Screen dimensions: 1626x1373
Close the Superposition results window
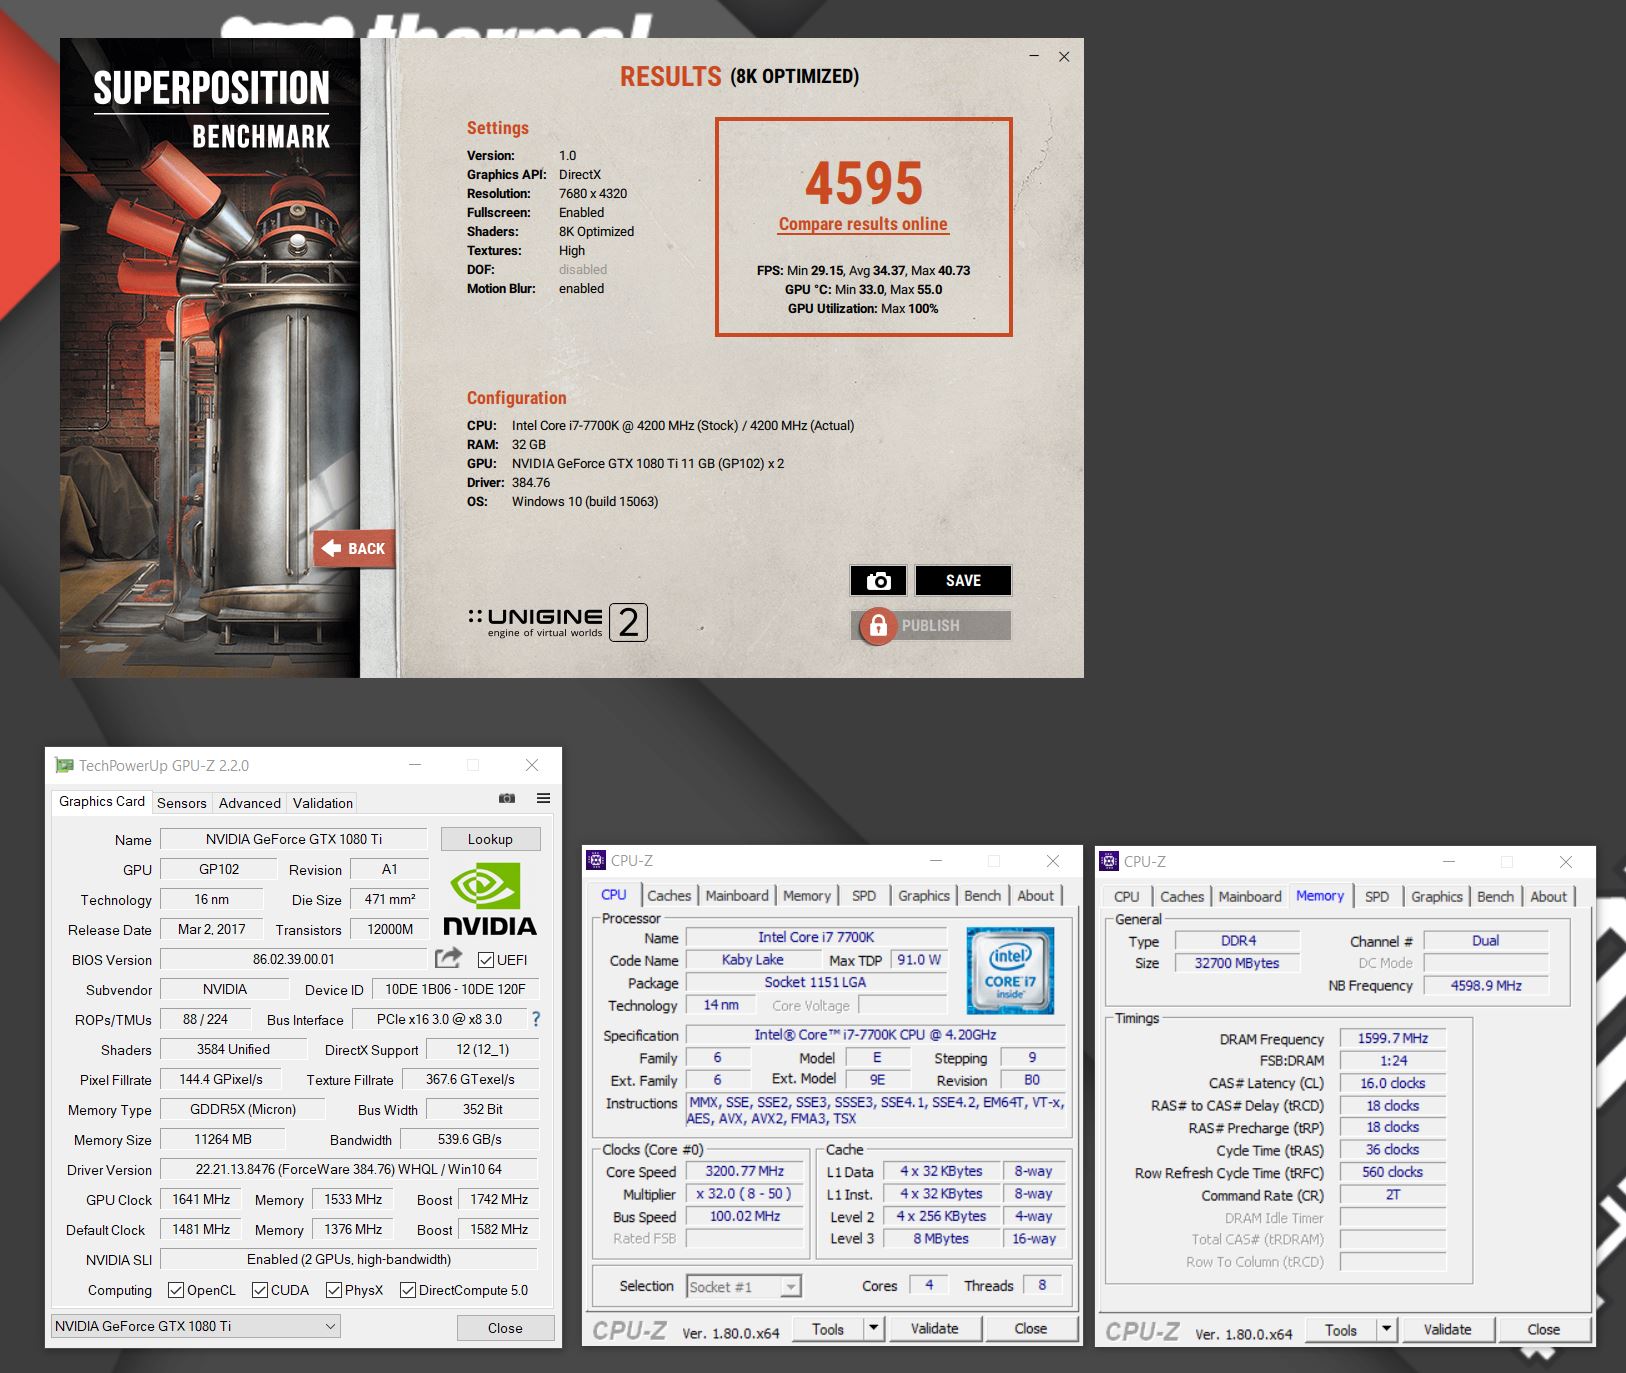(x=1064, y=57)
